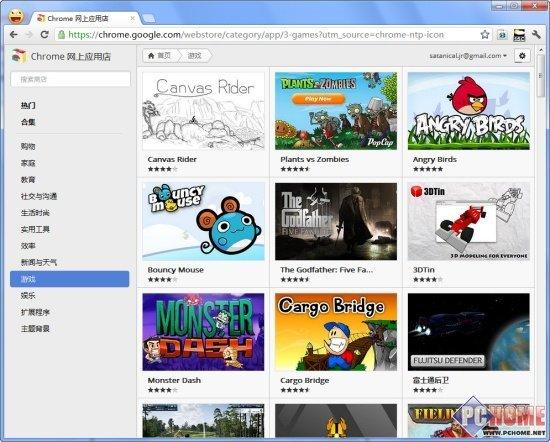Click the Canvas Rider title text
This screenshot has height=442, width=550.
172,159
